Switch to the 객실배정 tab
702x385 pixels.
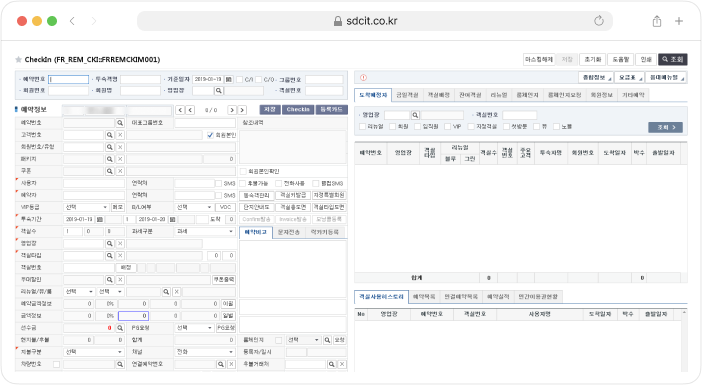(x=438, y=95)
